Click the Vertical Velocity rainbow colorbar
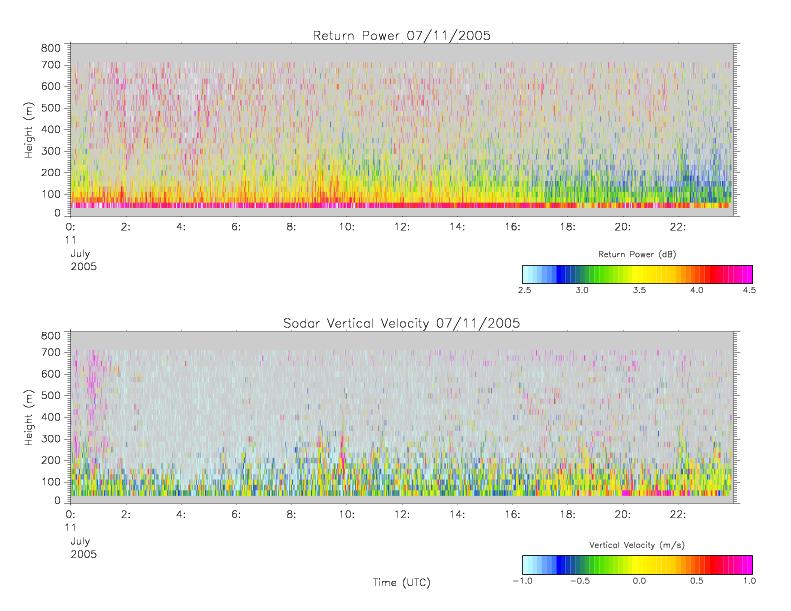 coord(637,565)
